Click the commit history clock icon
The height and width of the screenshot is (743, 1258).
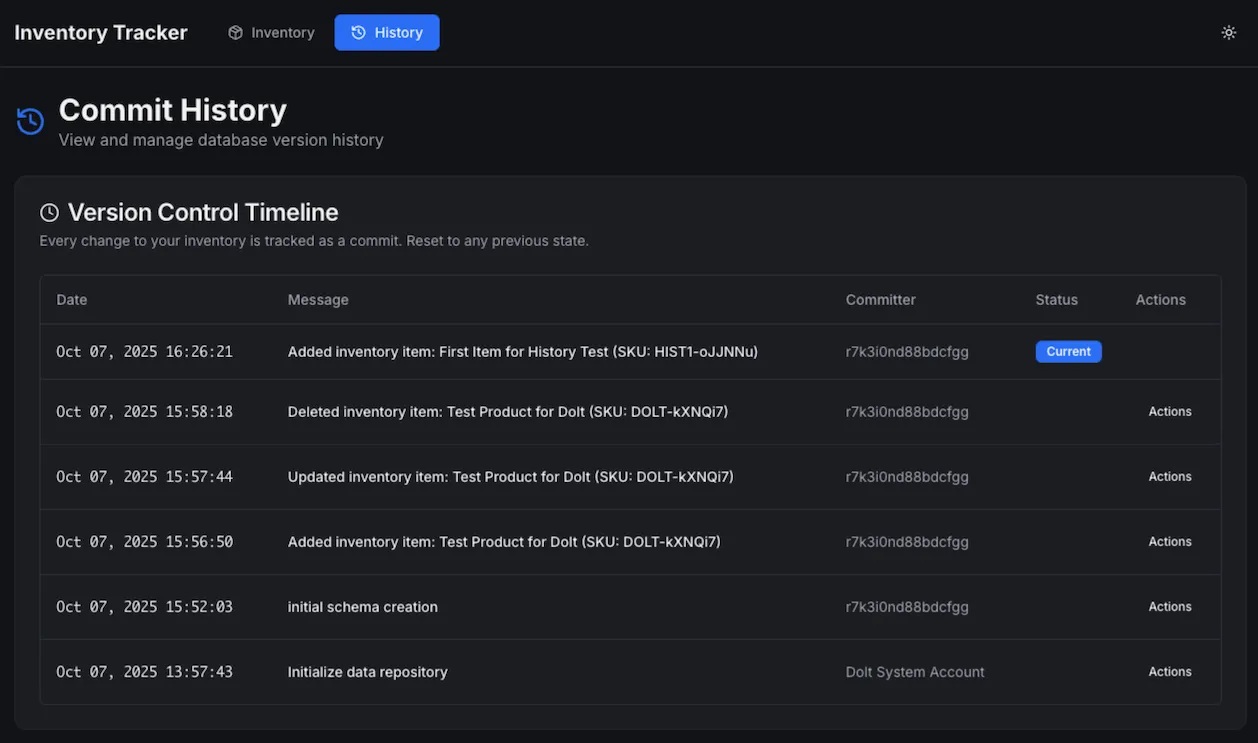(30, 122)
